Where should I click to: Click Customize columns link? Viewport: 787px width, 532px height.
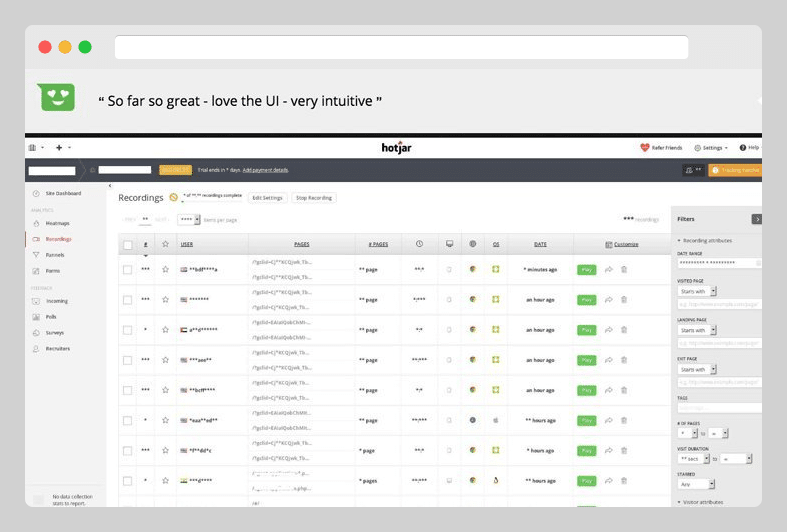coord(622,244)
